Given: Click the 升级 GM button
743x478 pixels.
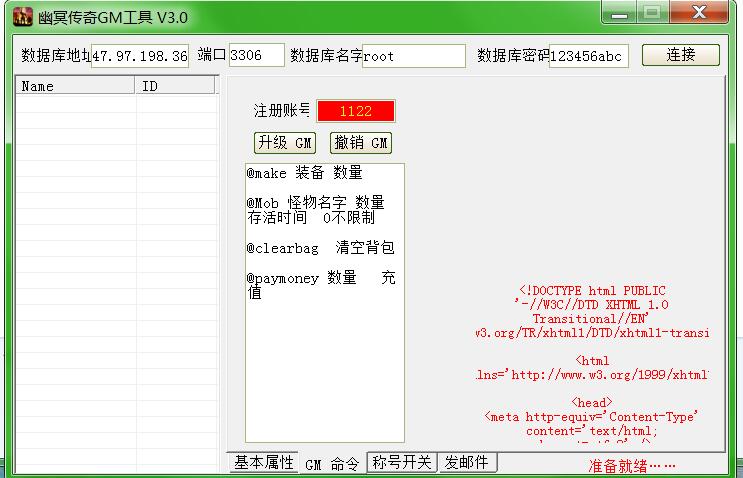Looking at the screenshot, I should 285,143.
